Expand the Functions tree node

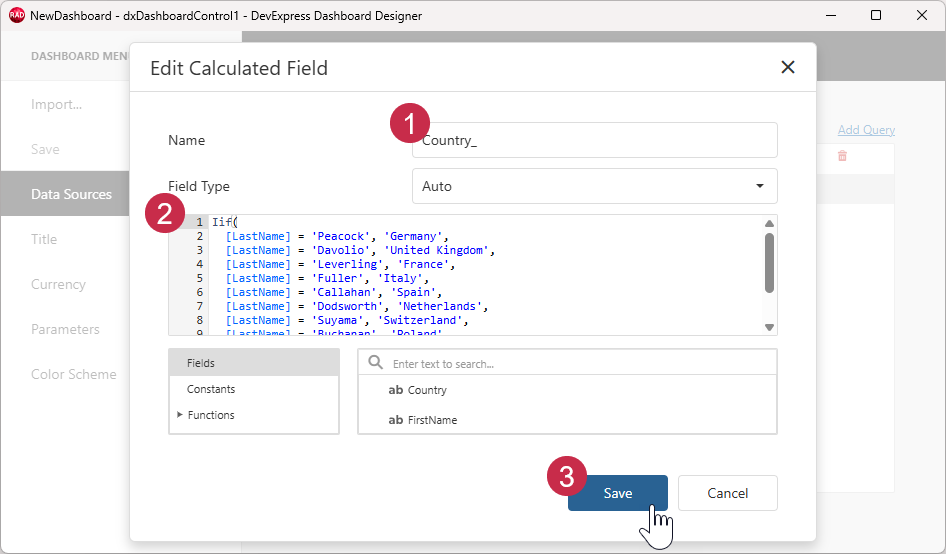click(180, 415)
